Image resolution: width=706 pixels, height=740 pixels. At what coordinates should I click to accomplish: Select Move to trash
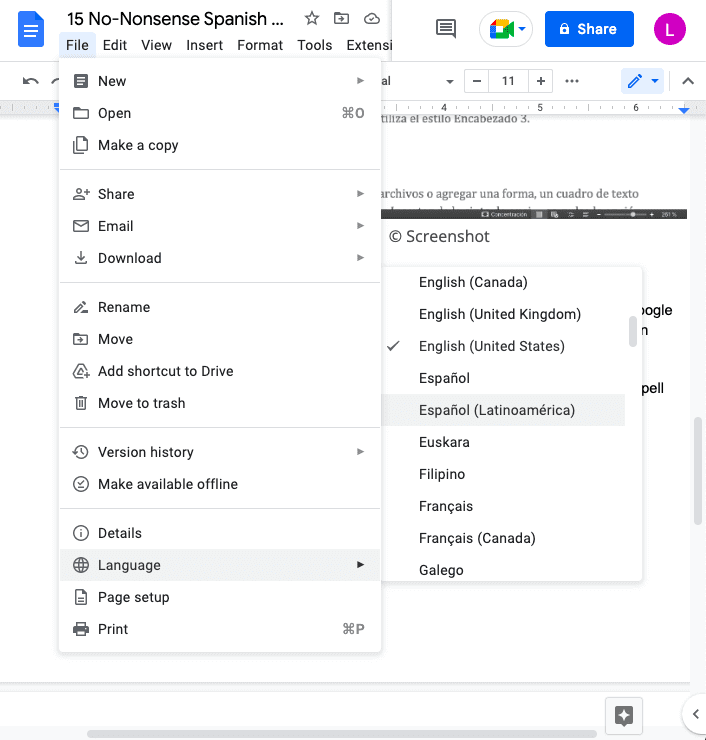coord(220,404)
